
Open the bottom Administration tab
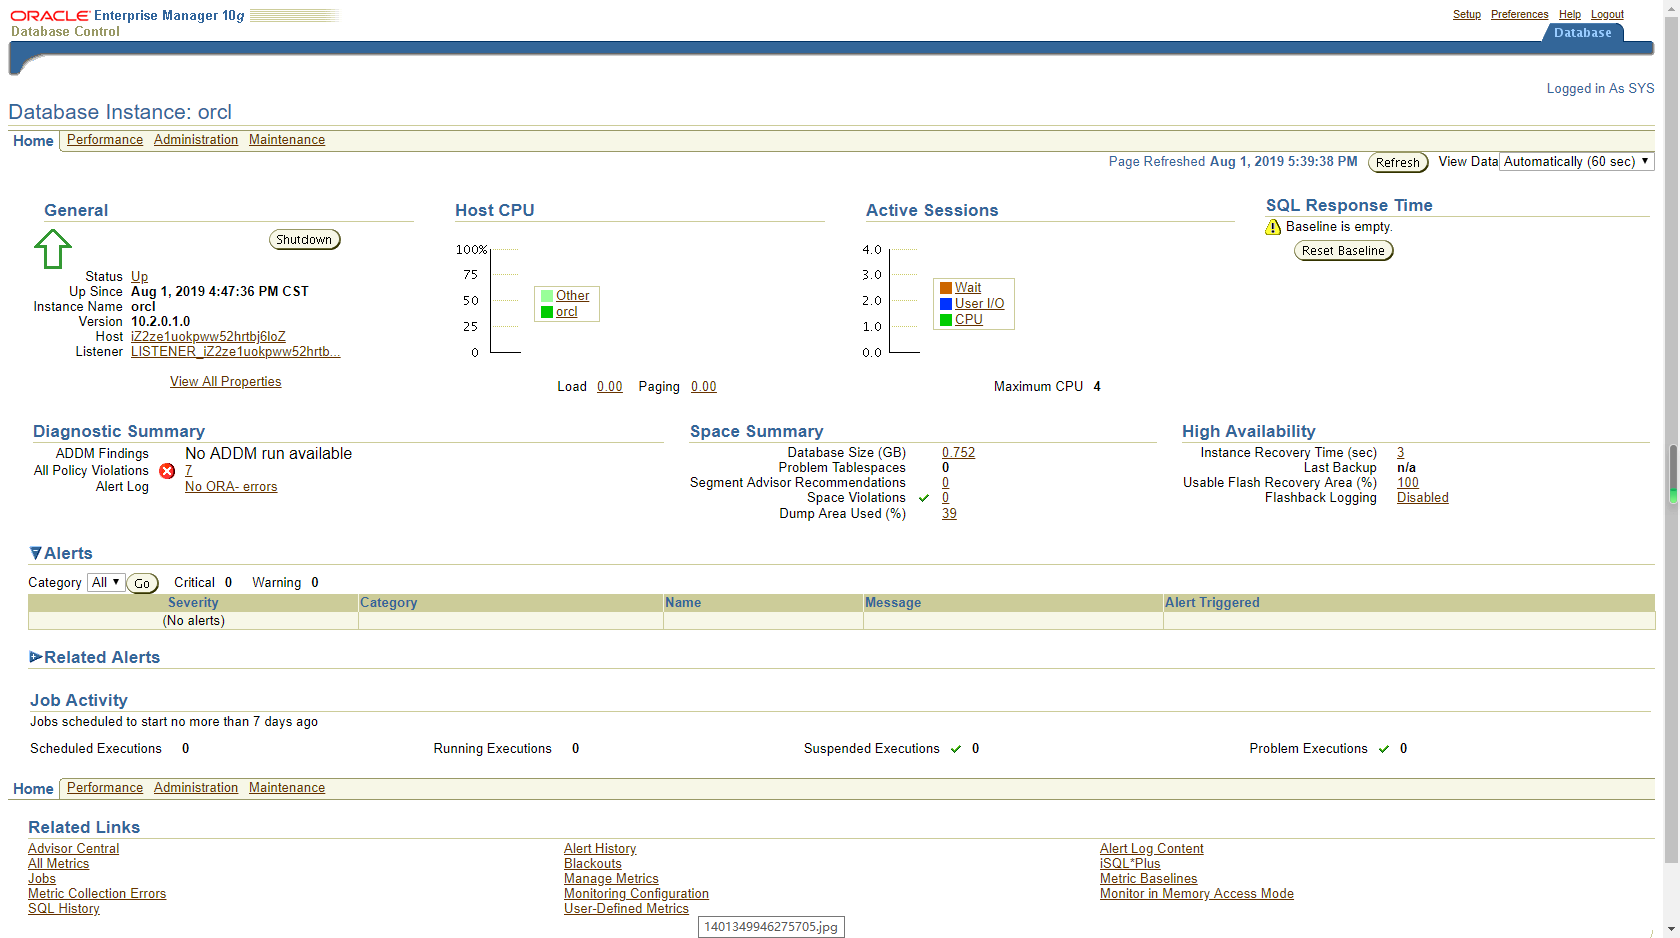pyautogui.click(x=196, y=788)
